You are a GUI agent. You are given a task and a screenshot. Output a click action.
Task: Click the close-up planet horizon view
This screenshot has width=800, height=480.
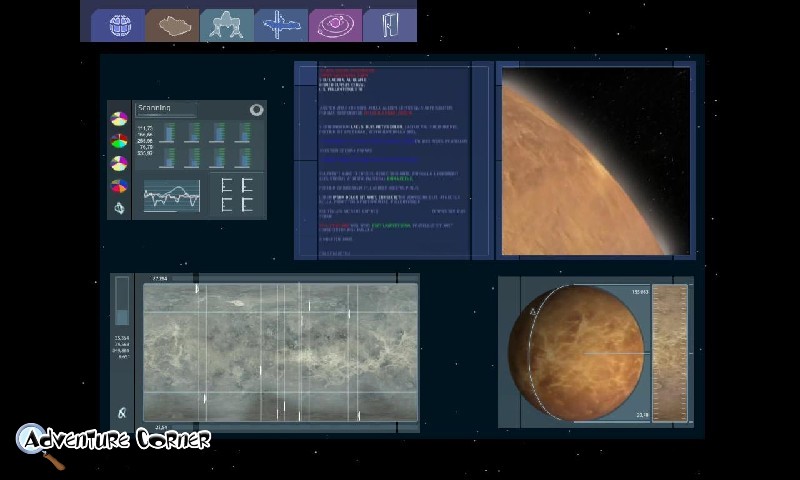pos(595,161)
